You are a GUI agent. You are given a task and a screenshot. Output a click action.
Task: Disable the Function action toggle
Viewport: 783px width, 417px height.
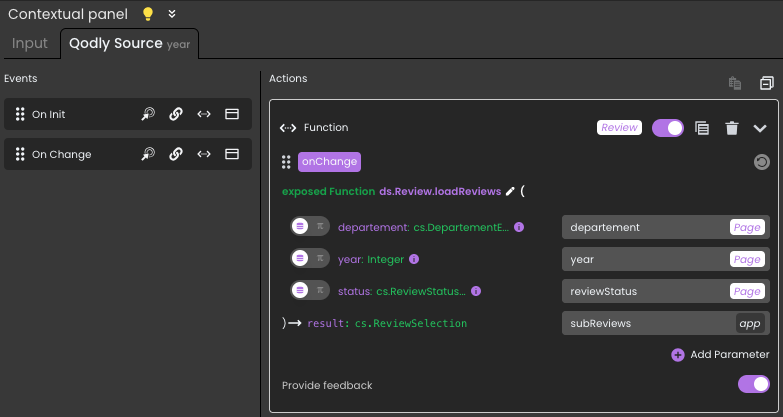click(x=667, y=128)
